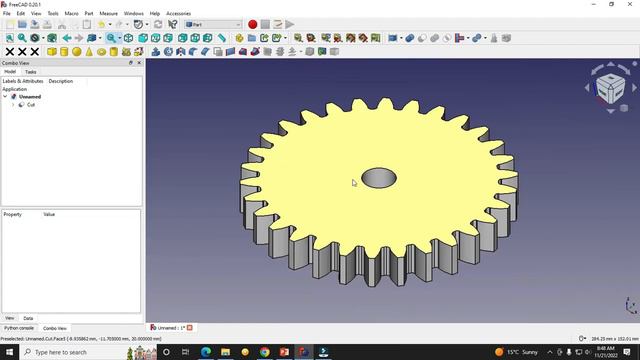Click the Boolean Intersection icon
This screenshot has height=360, width=640.
click(447, 38)
